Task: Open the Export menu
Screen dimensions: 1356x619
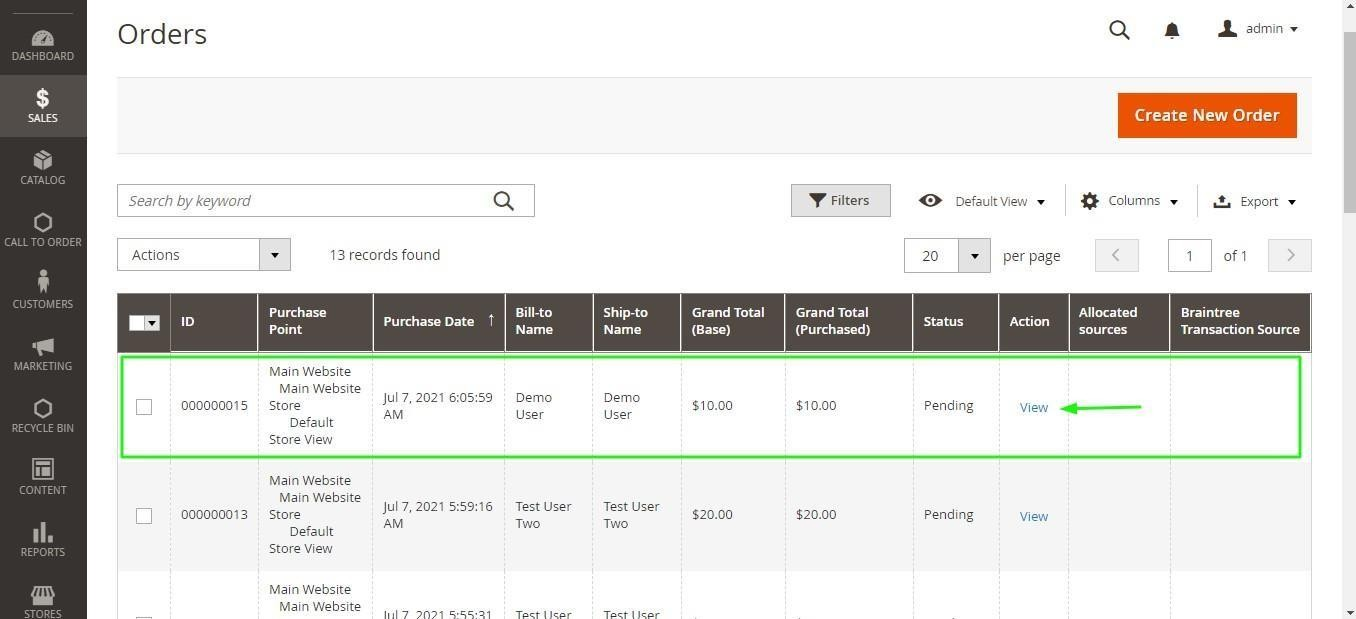Action: coord(1254,201)
